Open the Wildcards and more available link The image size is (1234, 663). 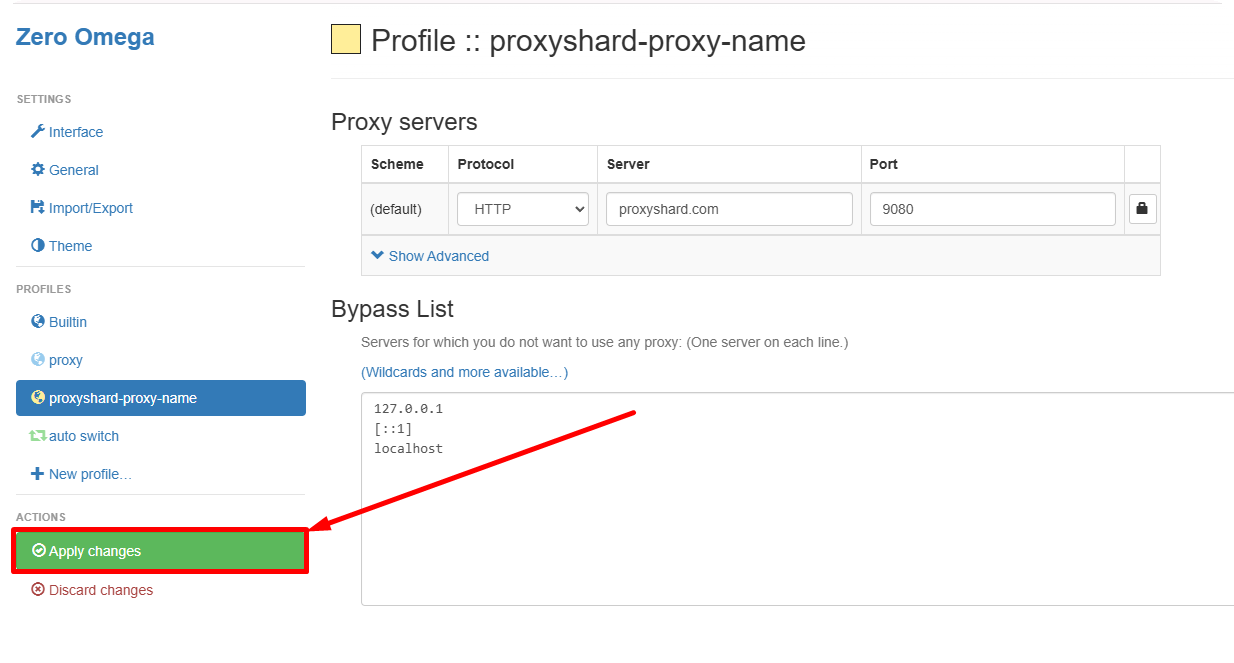(x=464, y=372)
